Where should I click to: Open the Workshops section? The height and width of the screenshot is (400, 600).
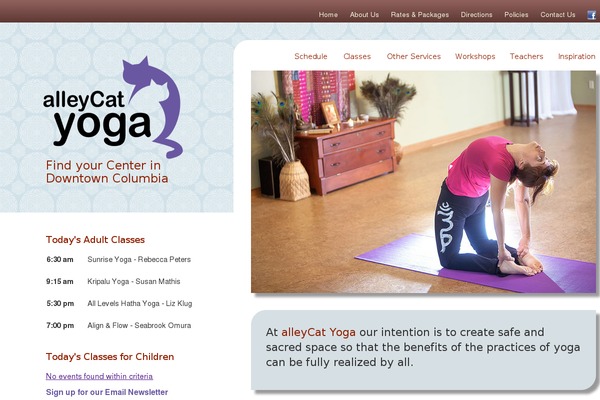coord(475,56)
